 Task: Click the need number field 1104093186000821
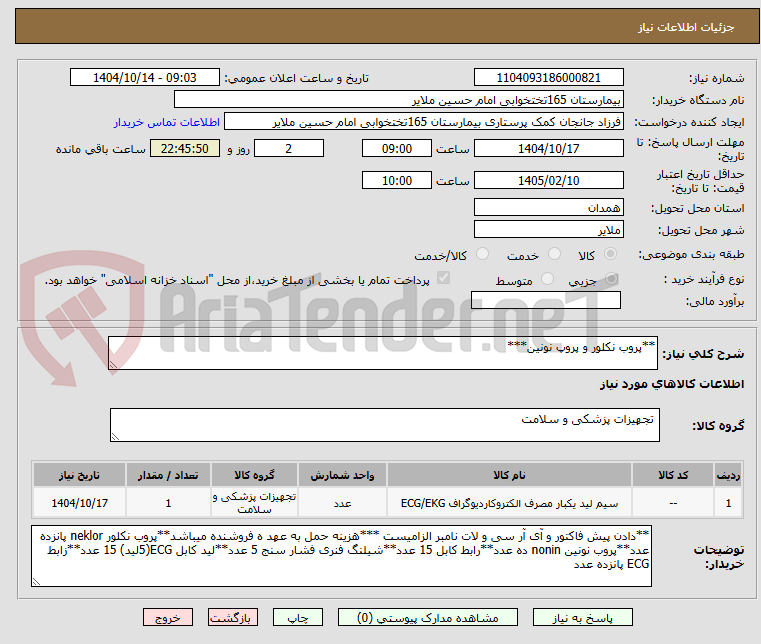coord(548,78)
